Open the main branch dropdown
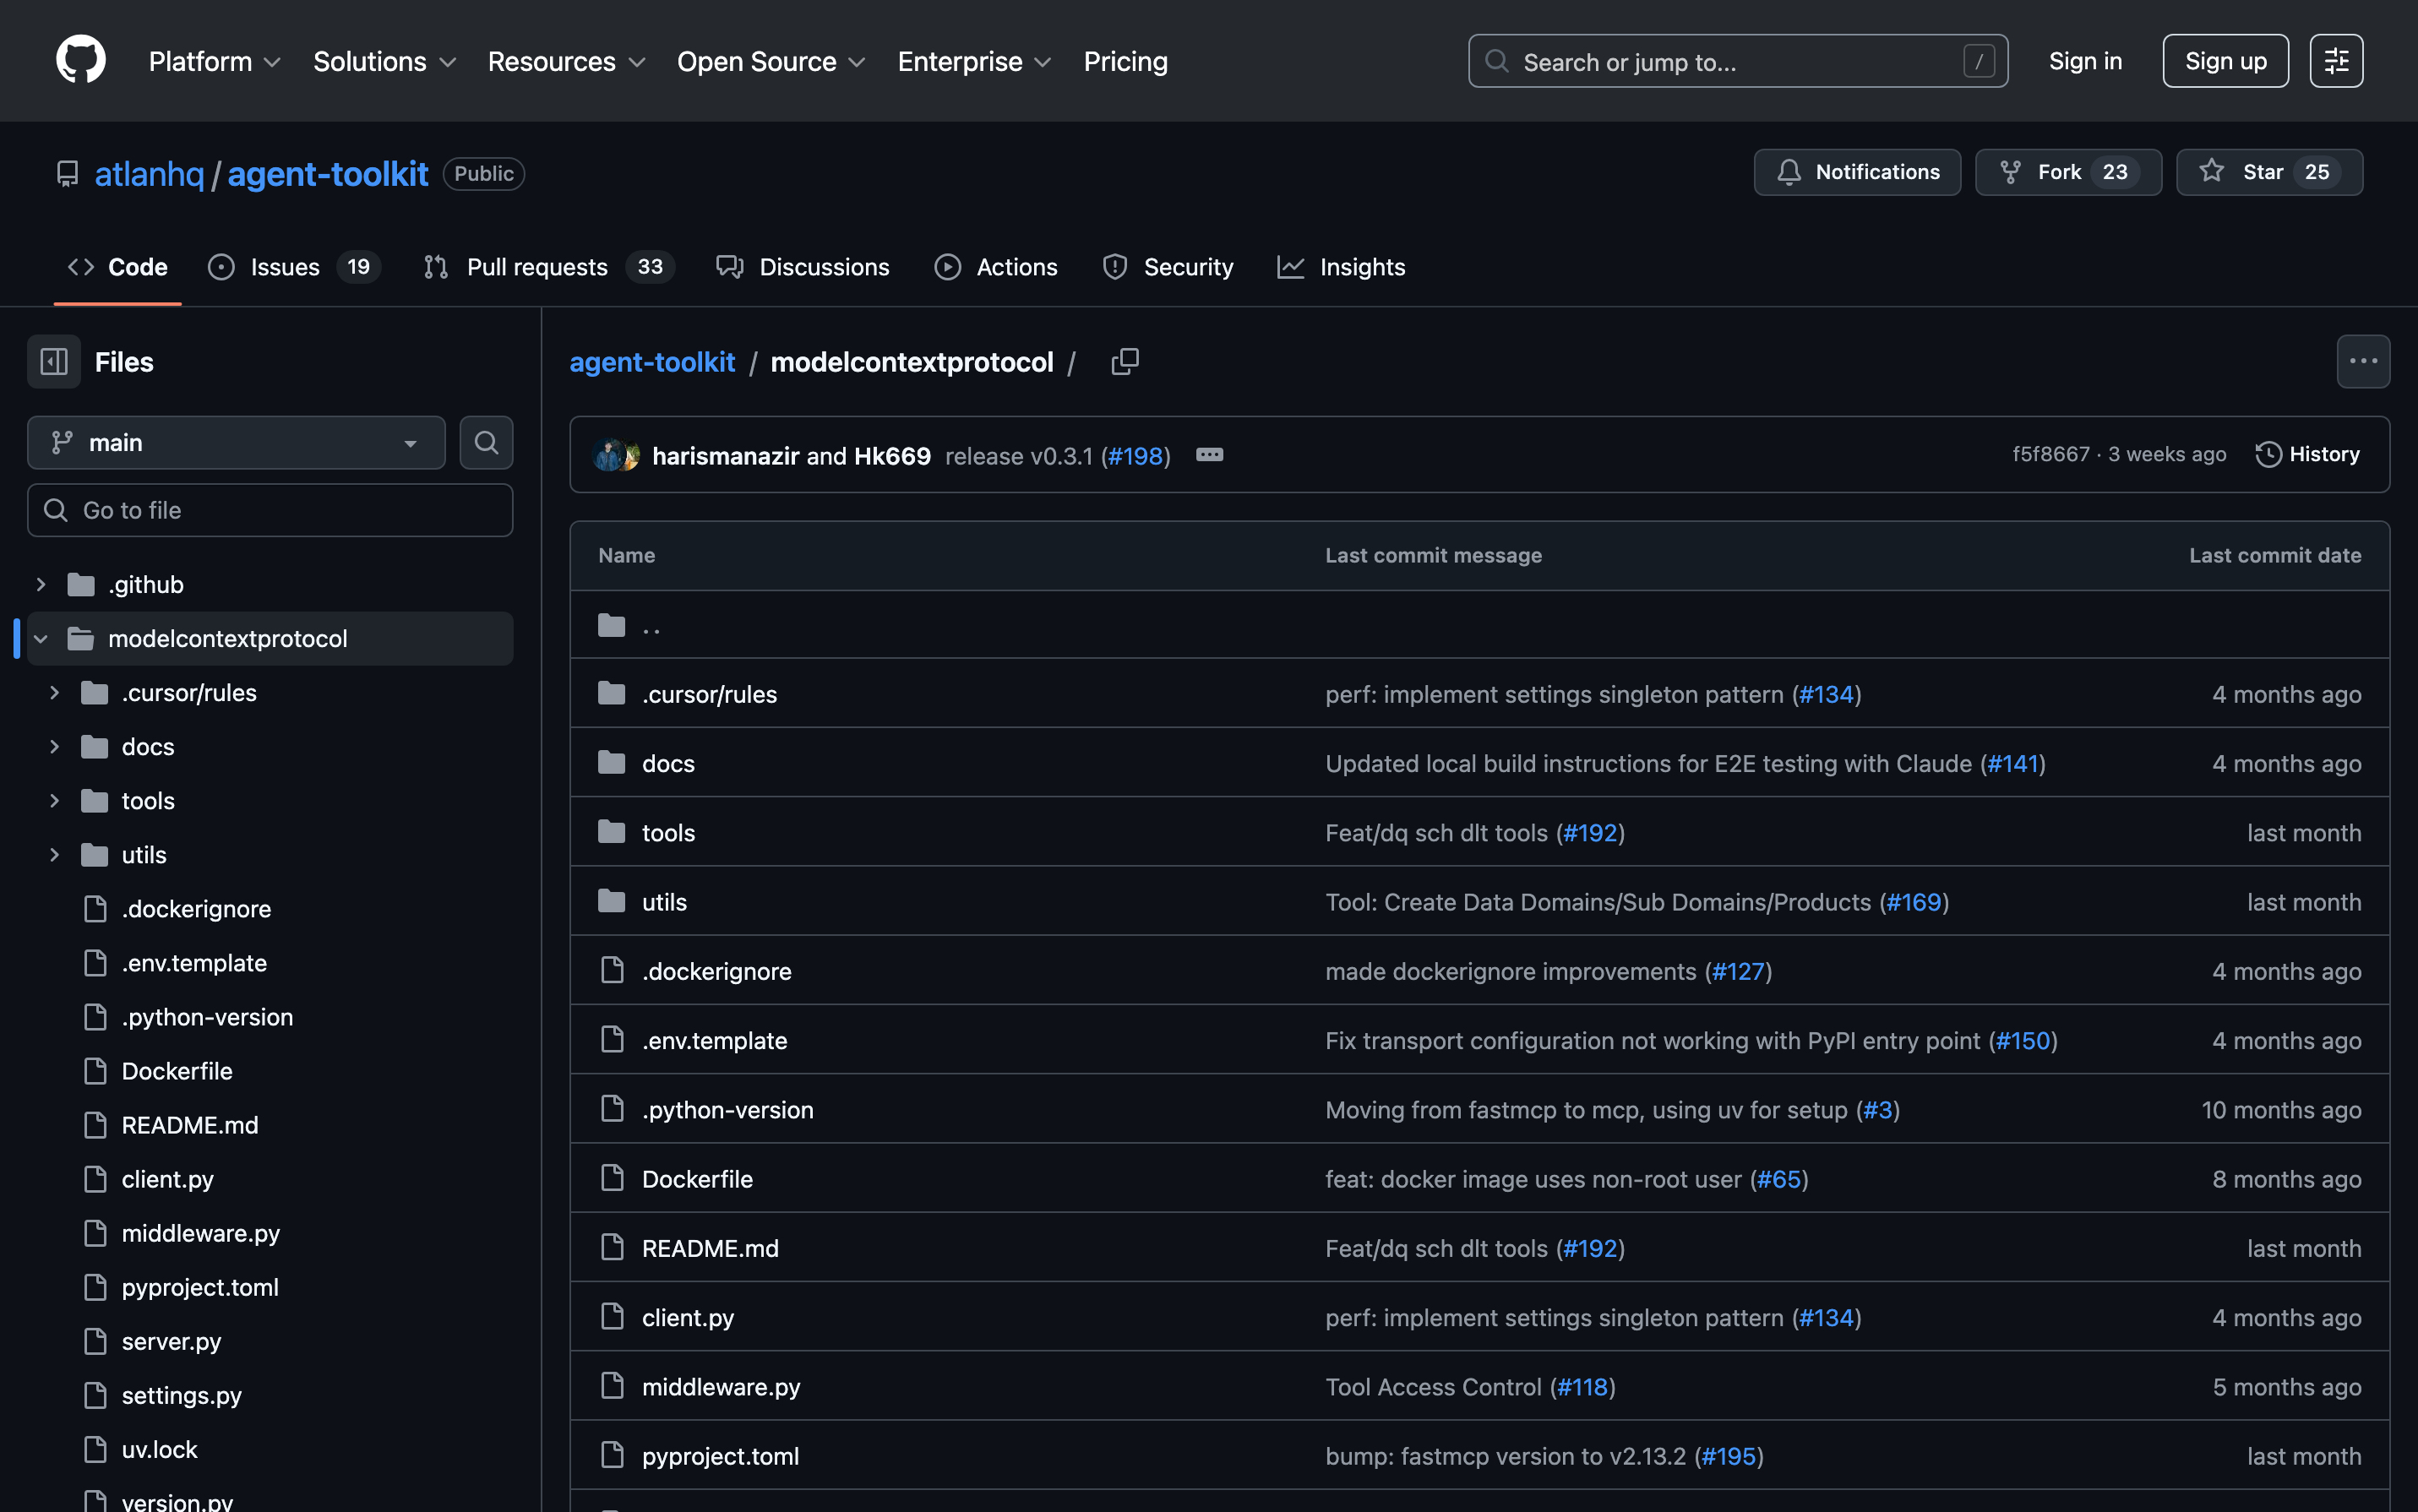Screen dimensions: 2418x1512 (x=236, y=443)
